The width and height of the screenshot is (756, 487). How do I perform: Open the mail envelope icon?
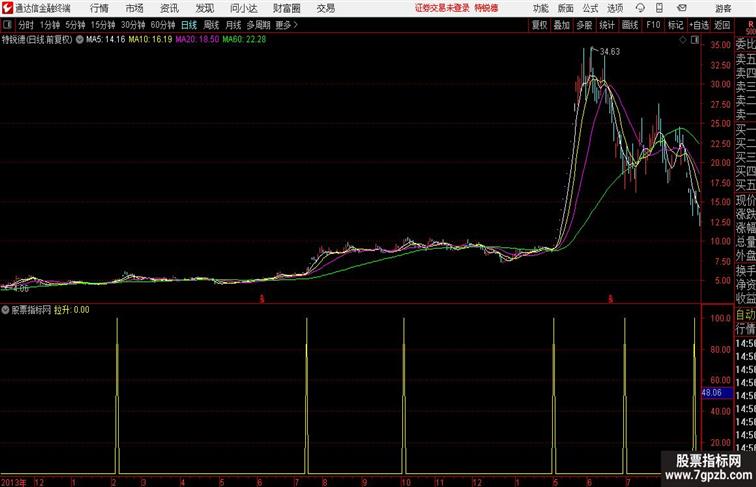pos(682,8)
